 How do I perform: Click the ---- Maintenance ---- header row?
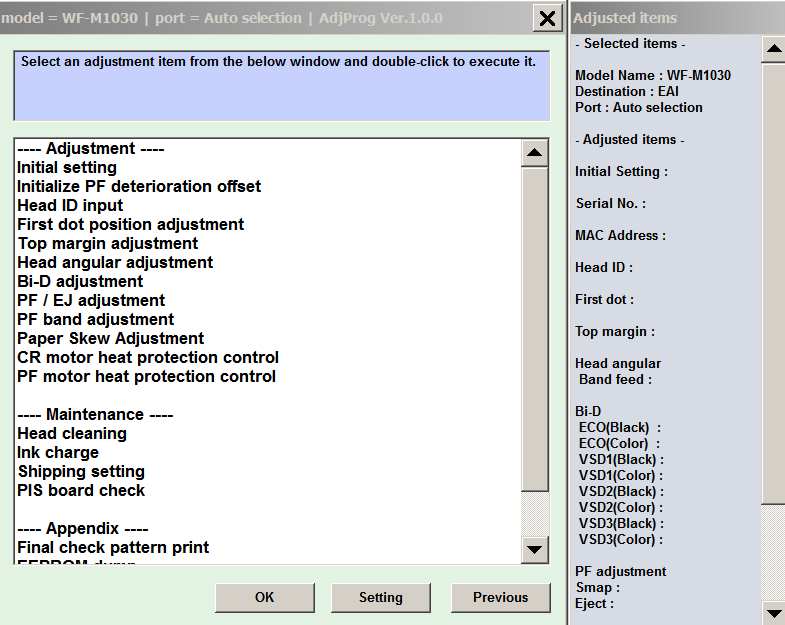(x=95, y=415)
